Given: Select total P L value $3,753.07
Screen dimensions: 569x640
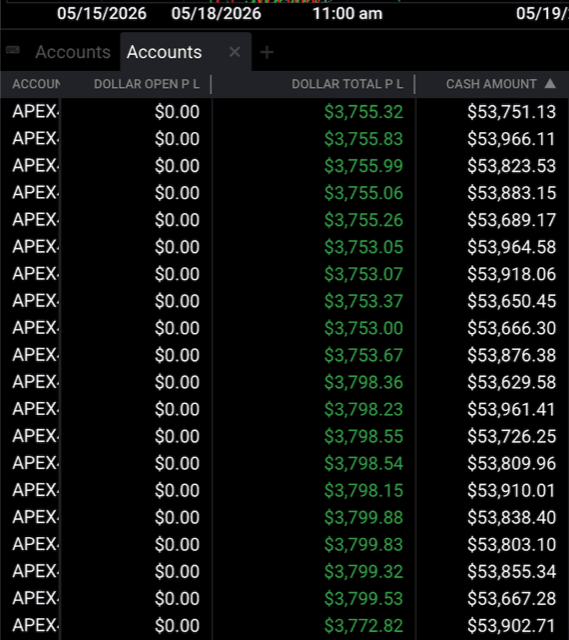Looking at the screenshot, I should point(363,274).
